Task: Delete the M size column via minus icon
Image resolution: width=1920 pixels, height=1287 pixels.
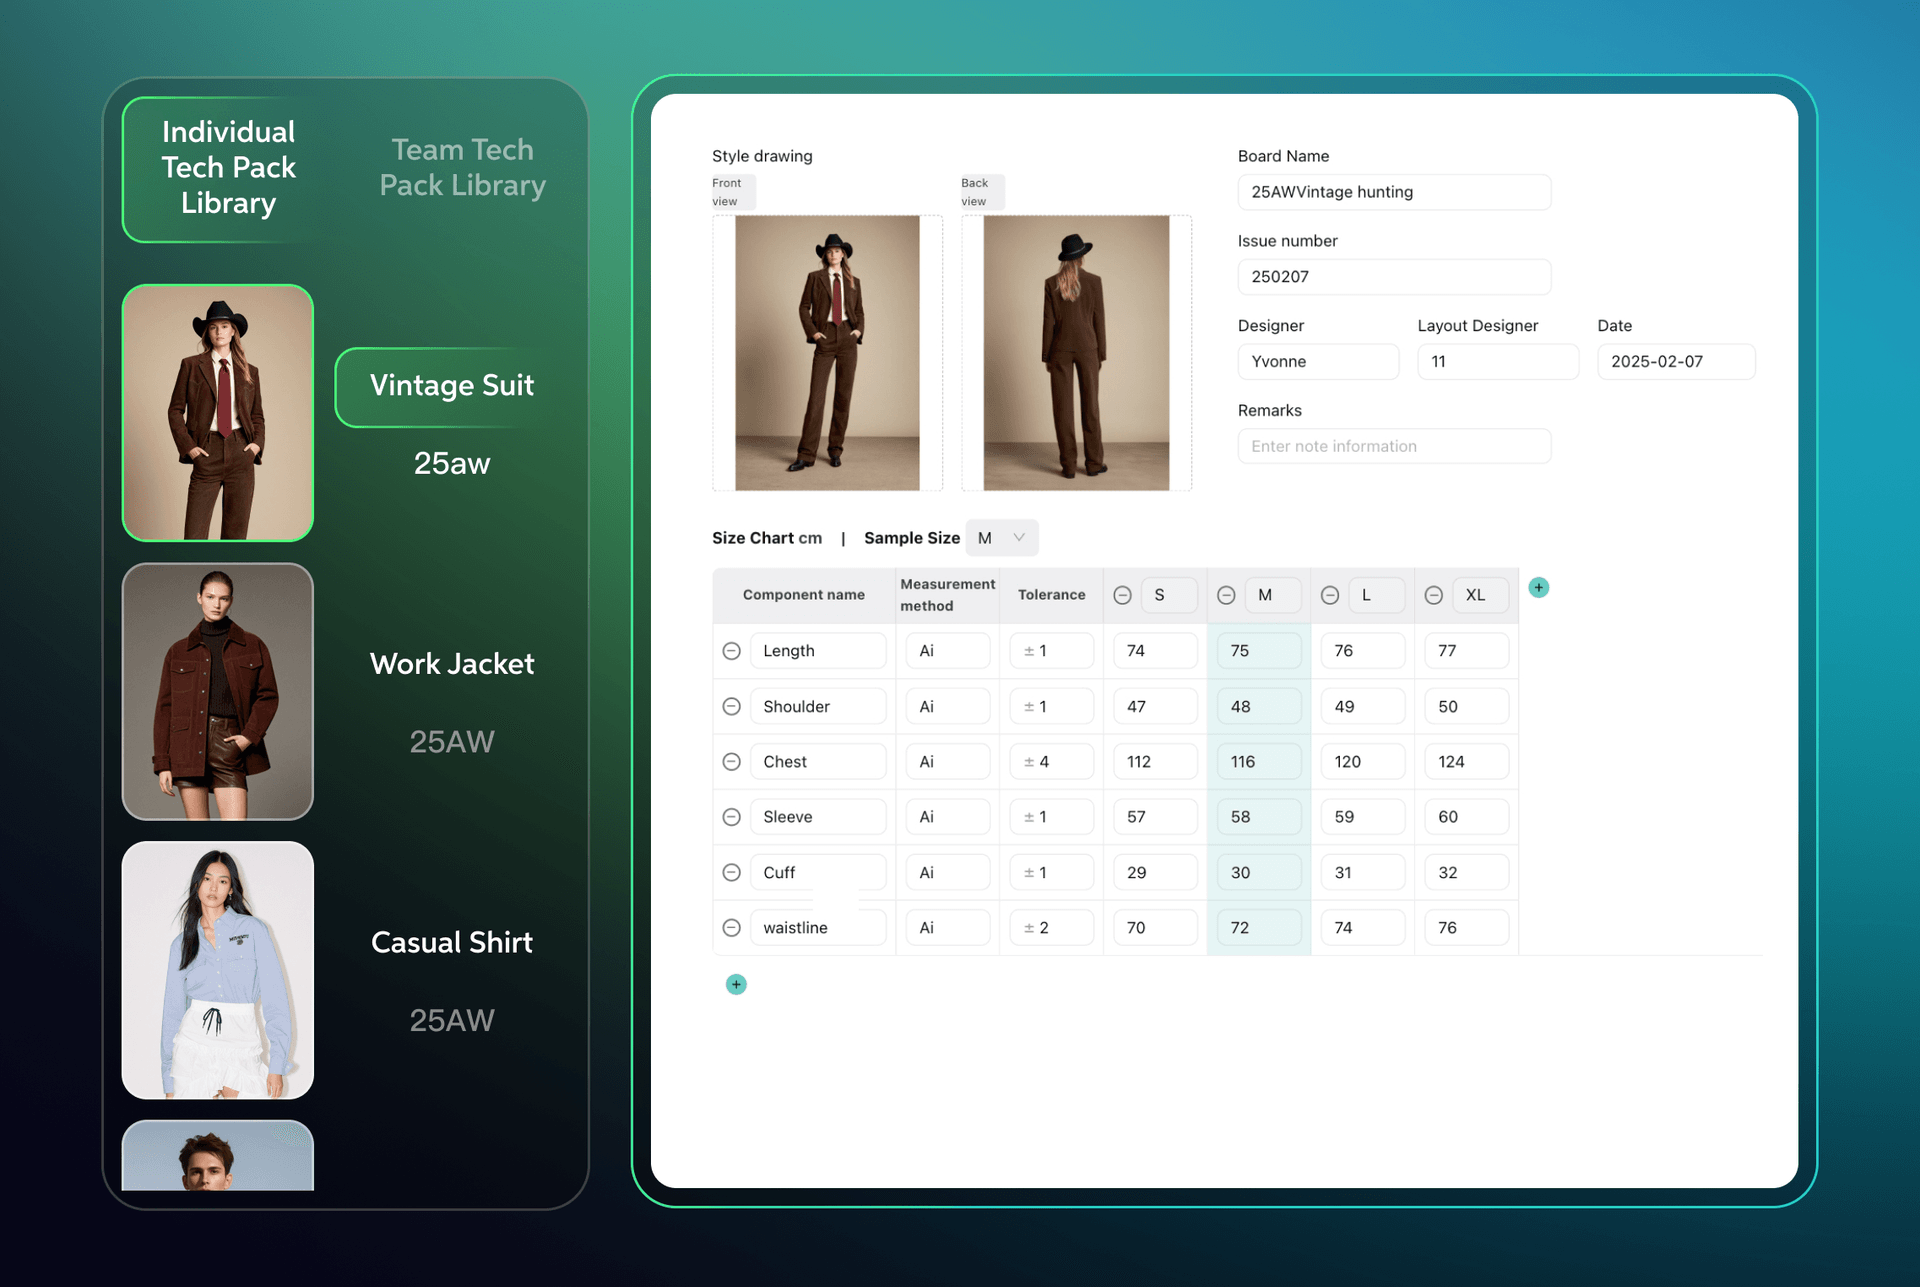Action: click(x=1226, y=595)
